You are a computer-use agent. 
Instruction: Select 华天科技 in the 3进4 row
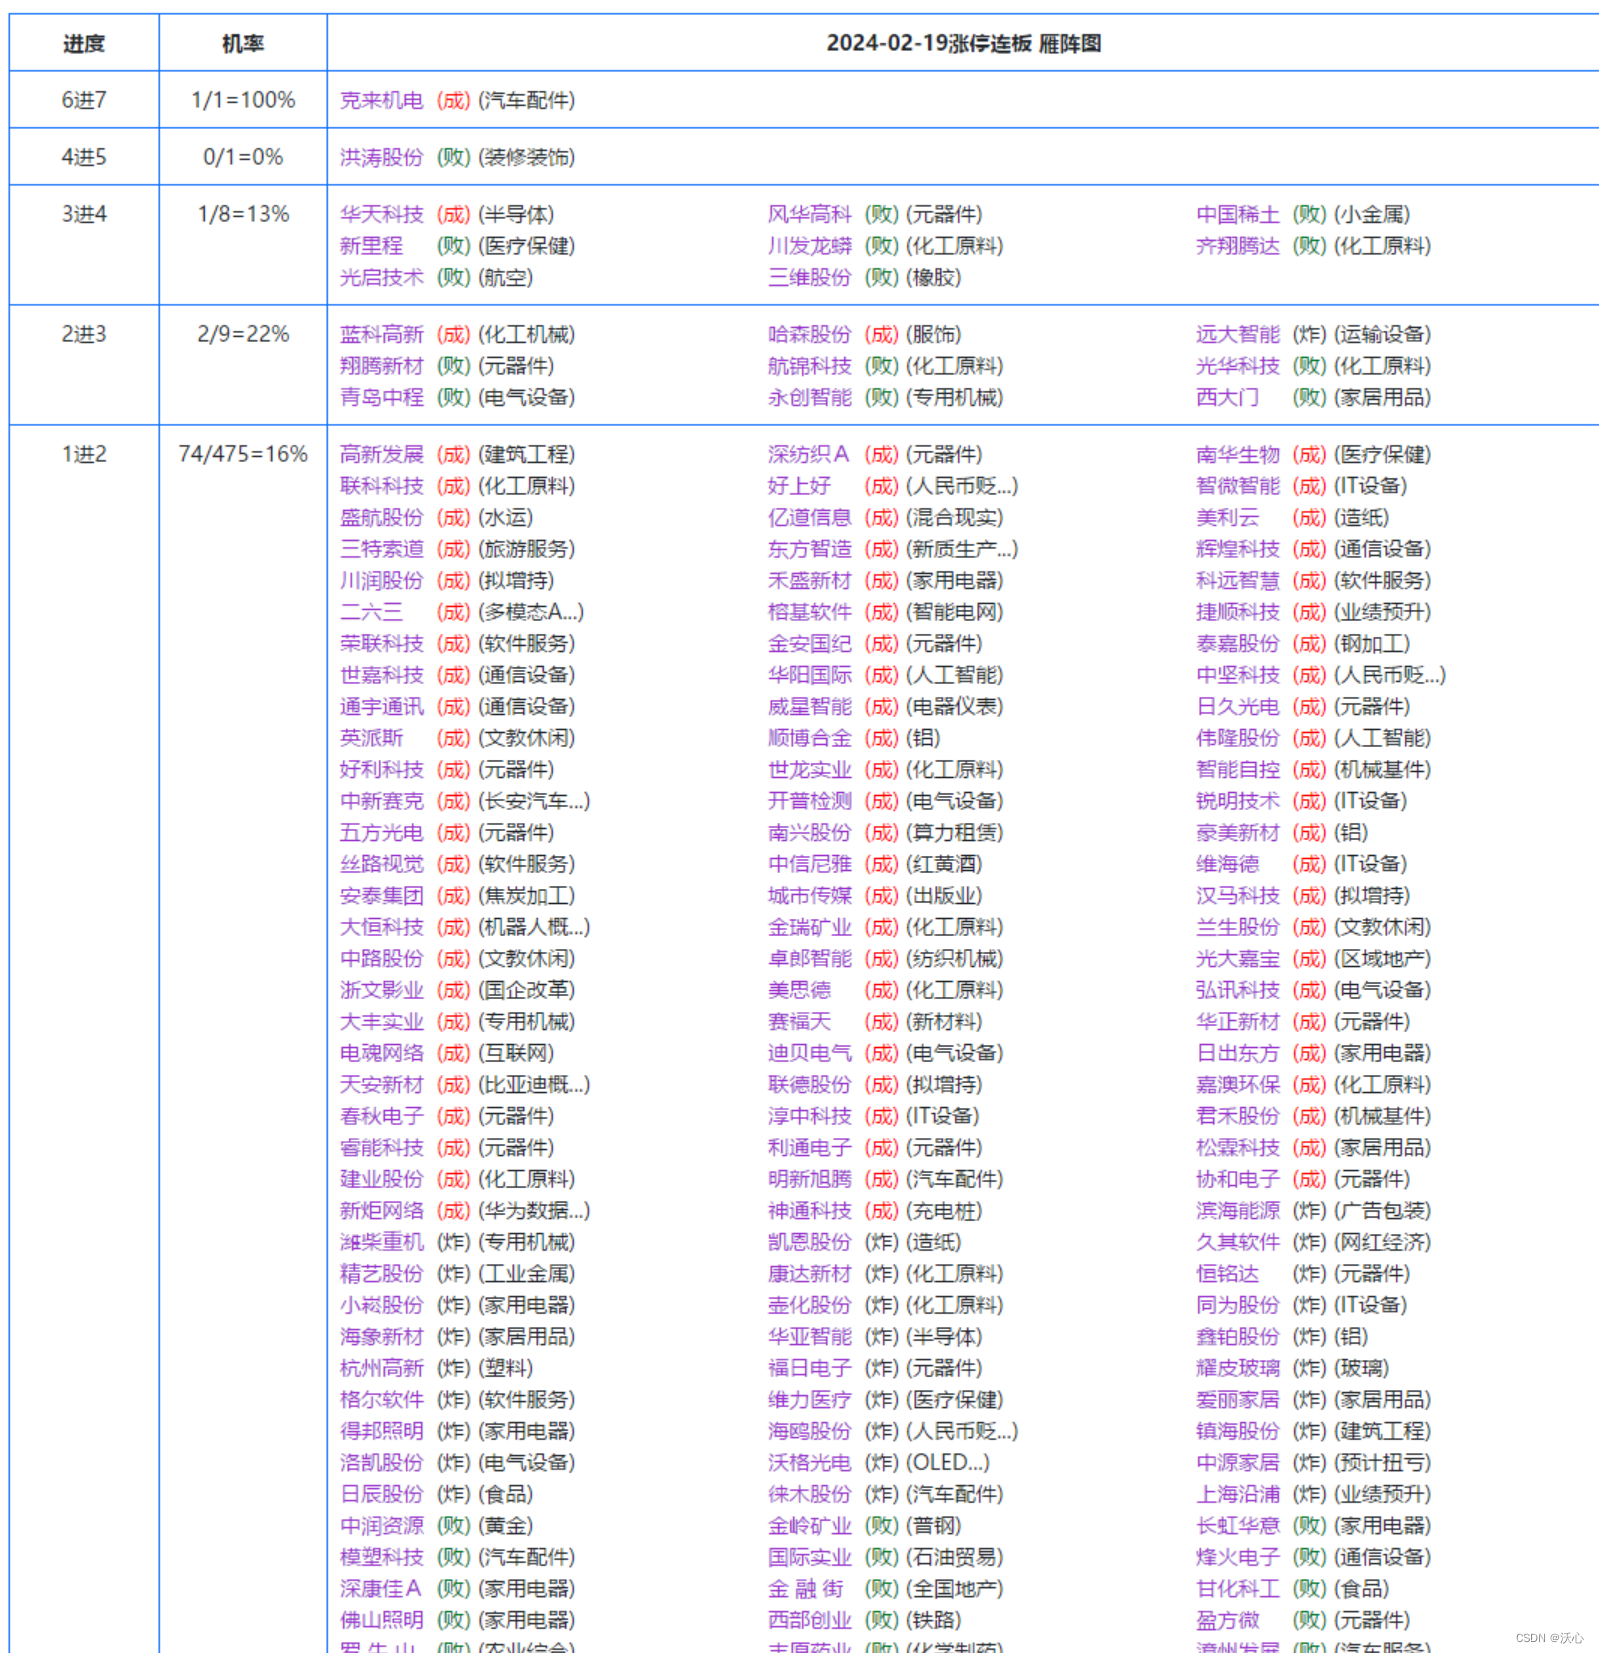(381, 214)
